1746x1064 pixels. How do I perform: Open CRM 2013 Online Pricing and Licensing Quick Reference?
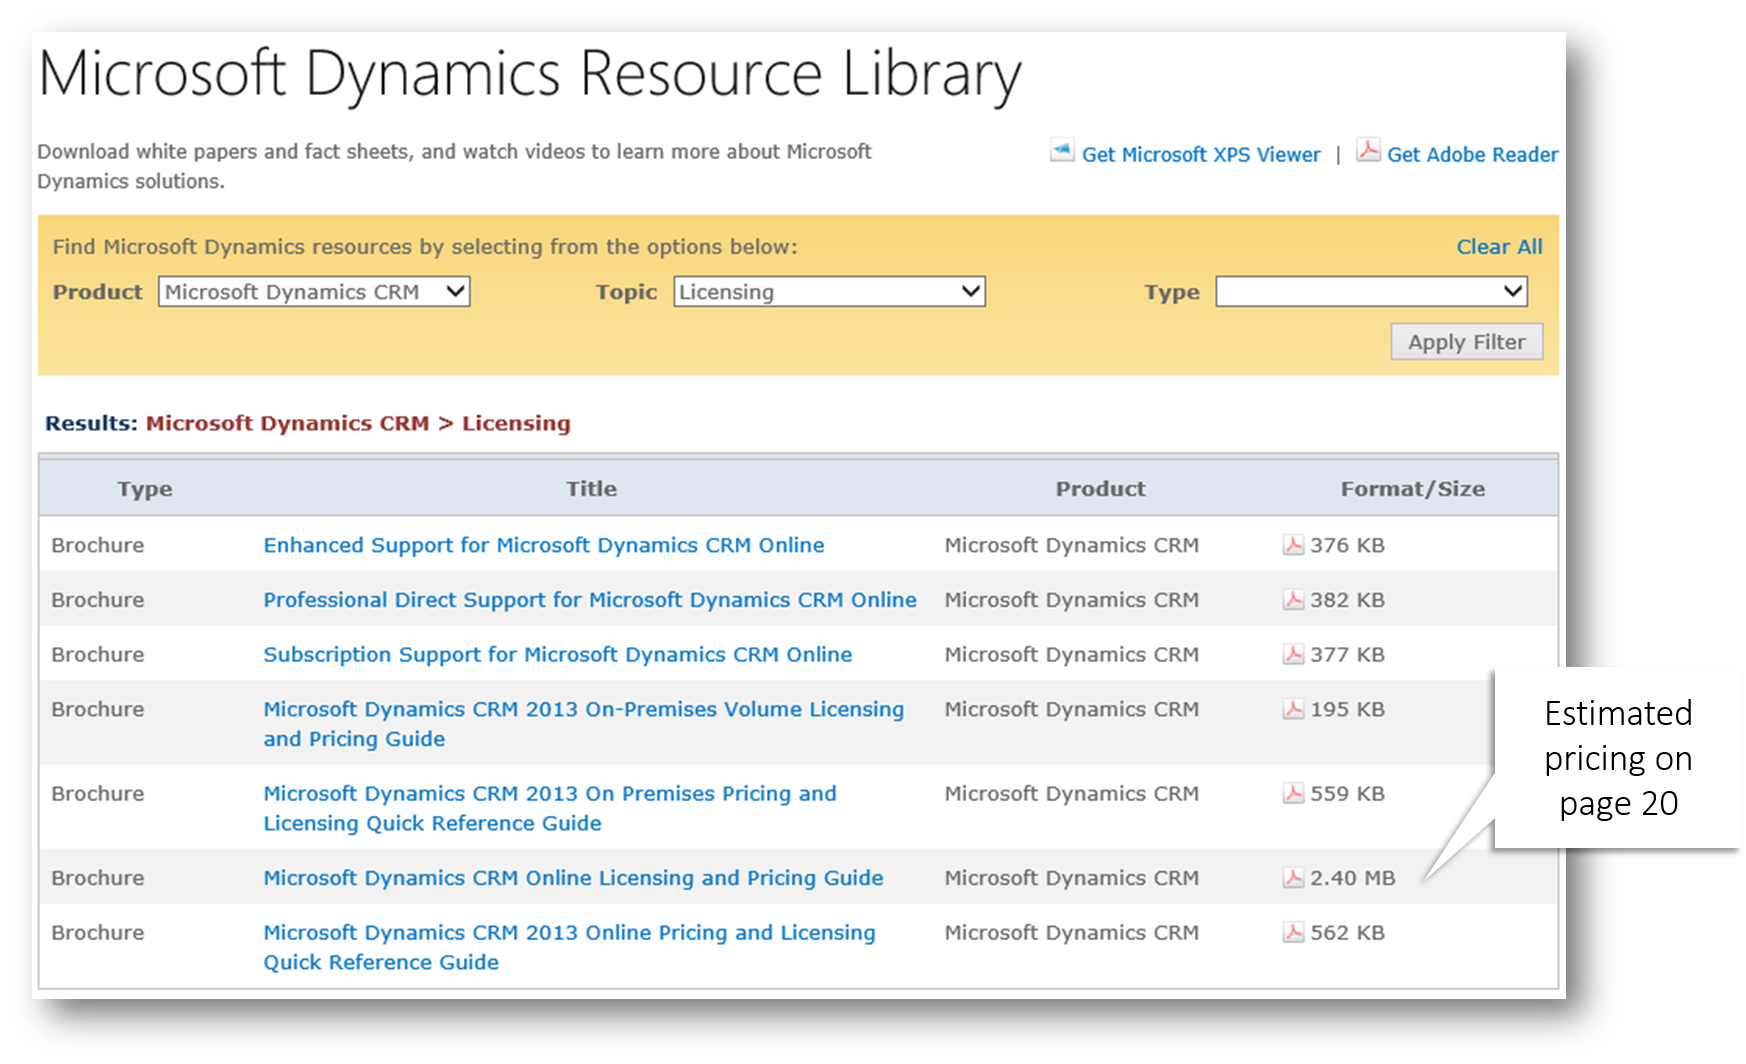click(x=569, y=947)
